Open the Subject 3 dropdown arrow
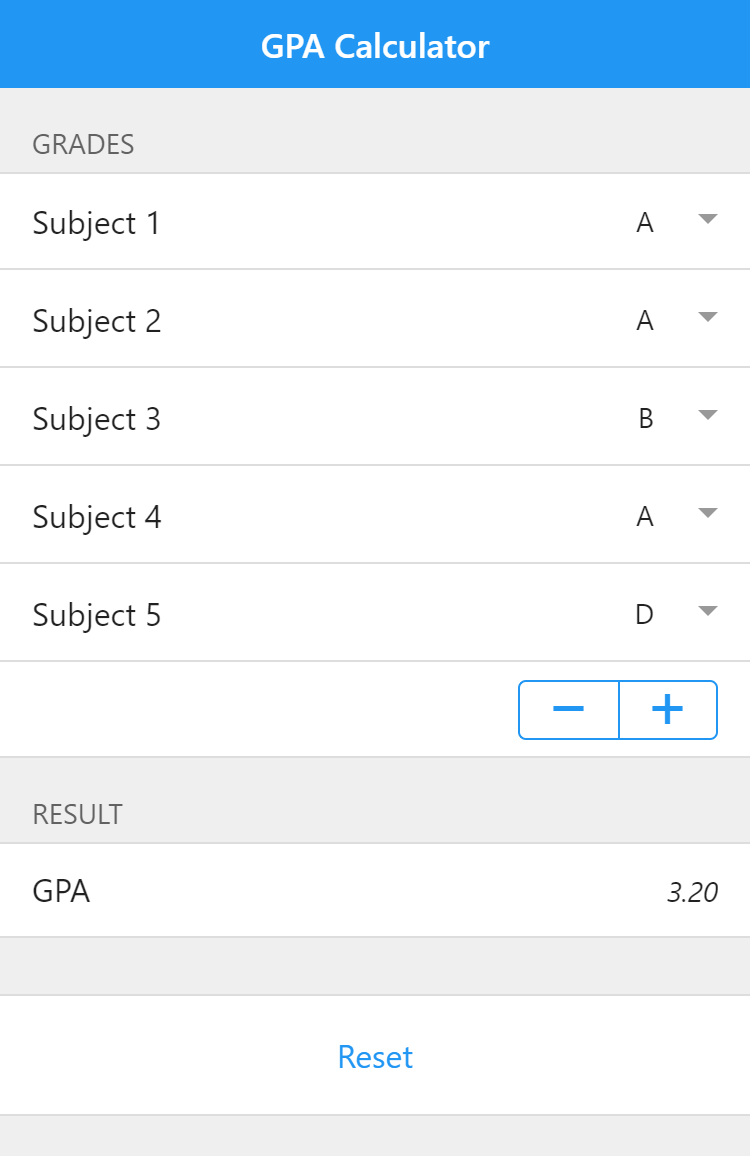 (708, 415)
